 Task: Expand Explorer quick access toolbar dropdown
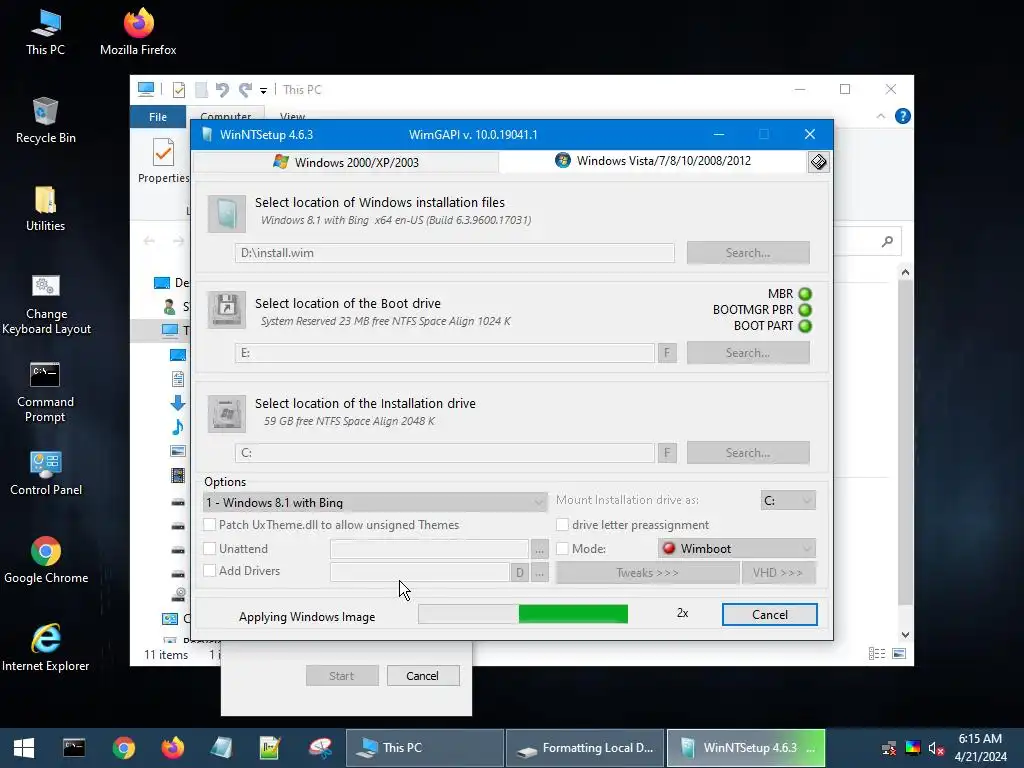(263, 90)
